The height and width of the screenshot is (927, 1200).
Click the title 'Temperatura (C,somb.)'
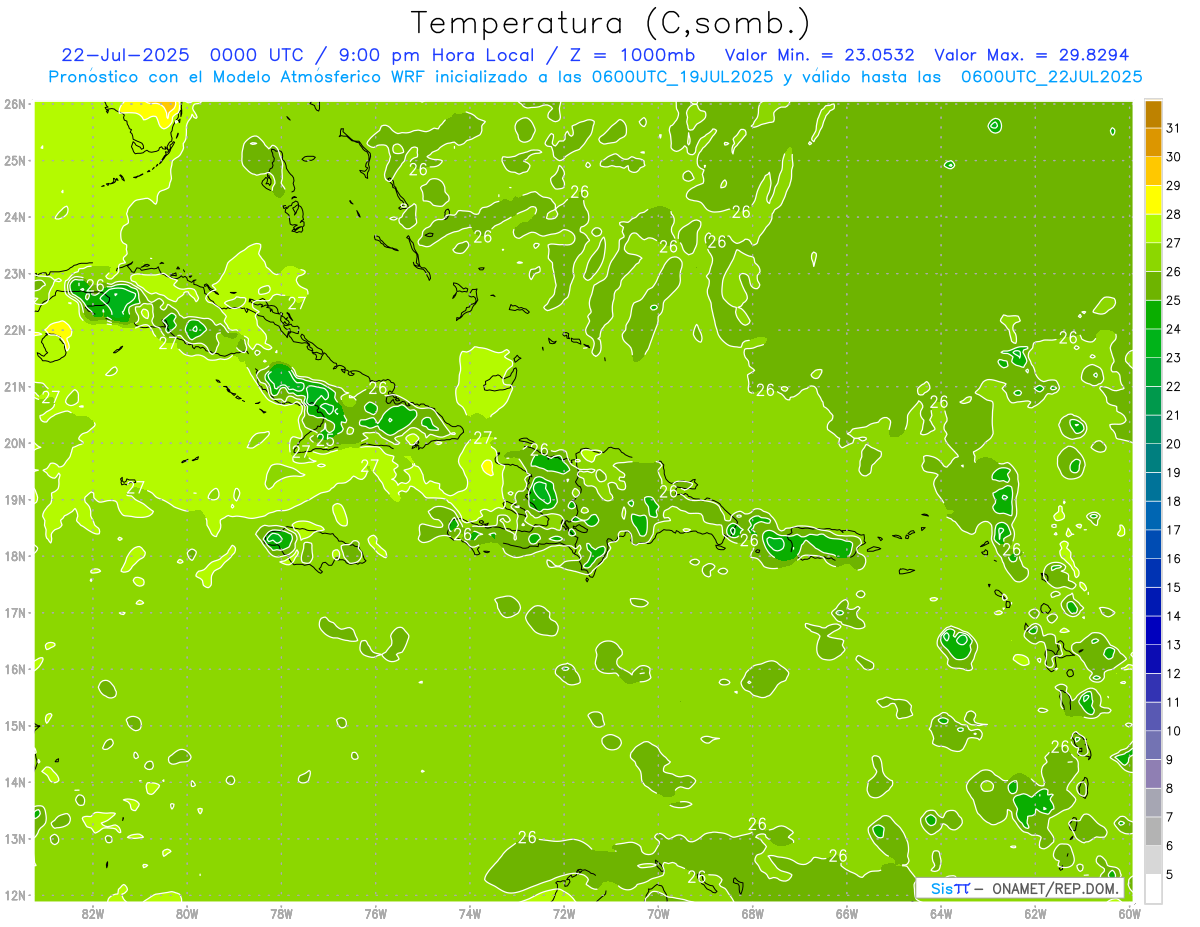(610, 24)
